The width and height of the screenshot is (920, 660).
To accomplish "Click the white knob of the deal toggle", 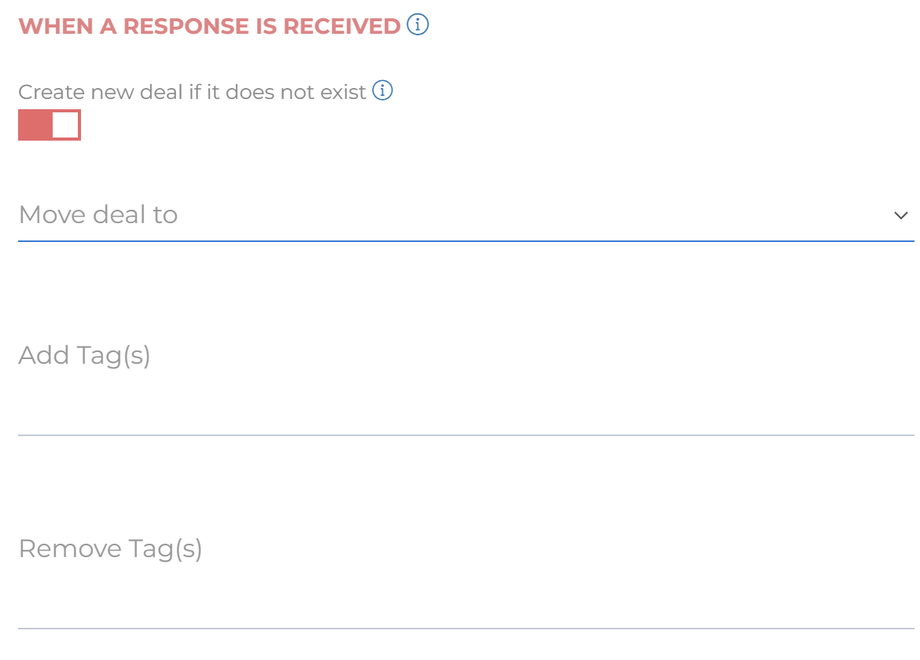I will [65, 125].
